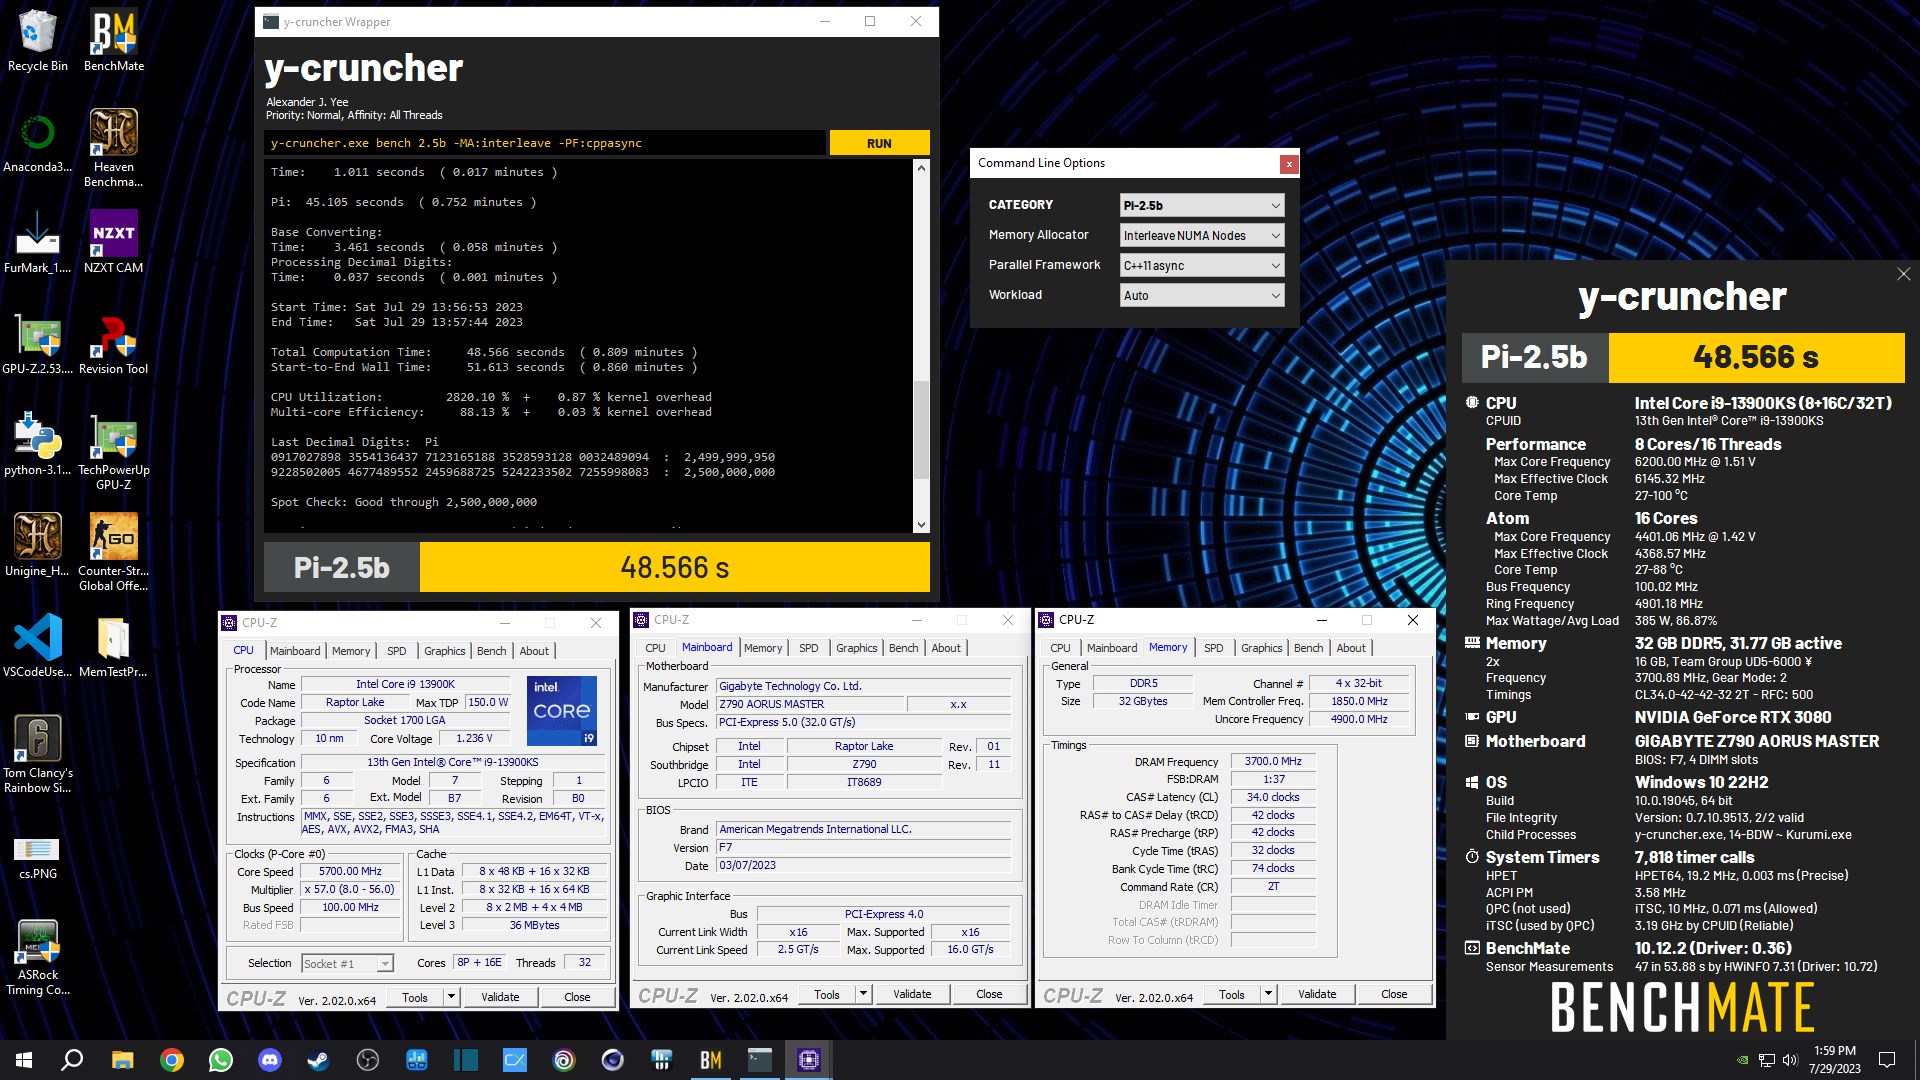Open Heaven Benchmark desktop icon
Screen dimensions: 1920x1080
(x=113, y=148)
